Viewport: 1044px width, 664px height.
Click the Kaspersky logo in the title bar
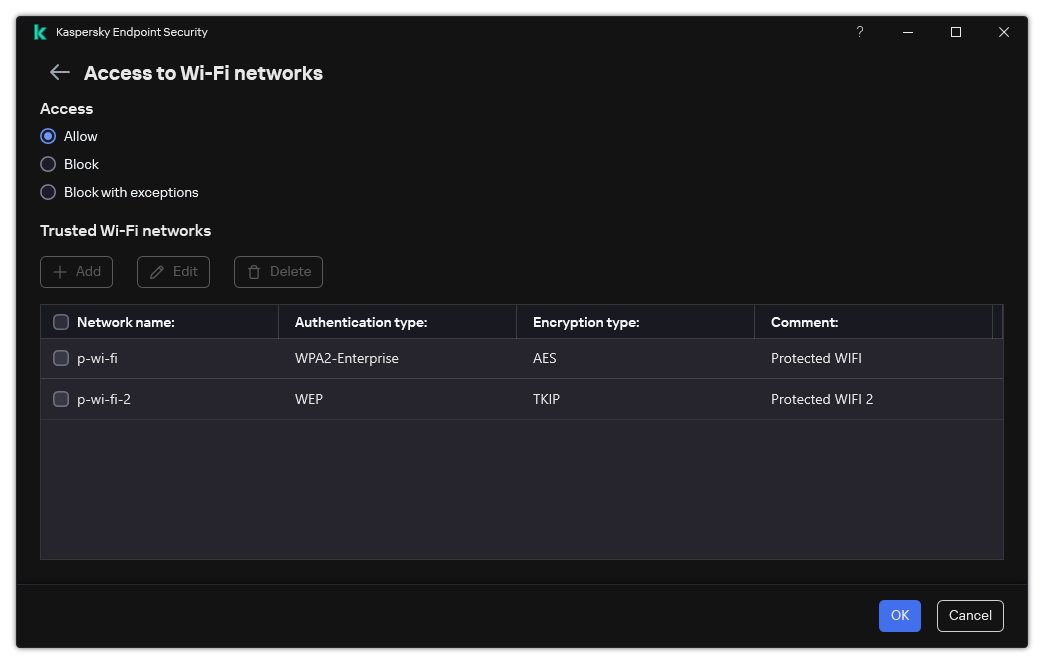tap(40, 31)
